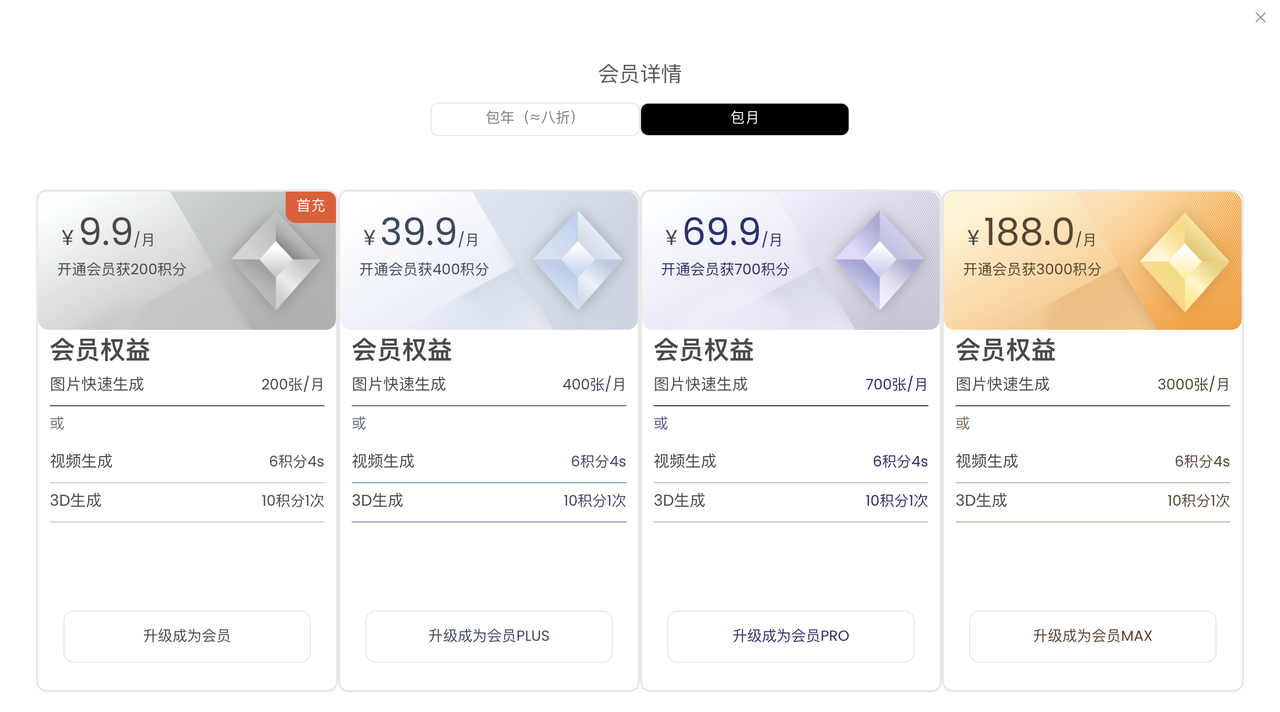Click 图片快速生成 in the ¥188.0 card
This screenshot has height=712, width=1280.
(x=1003, y=384)
